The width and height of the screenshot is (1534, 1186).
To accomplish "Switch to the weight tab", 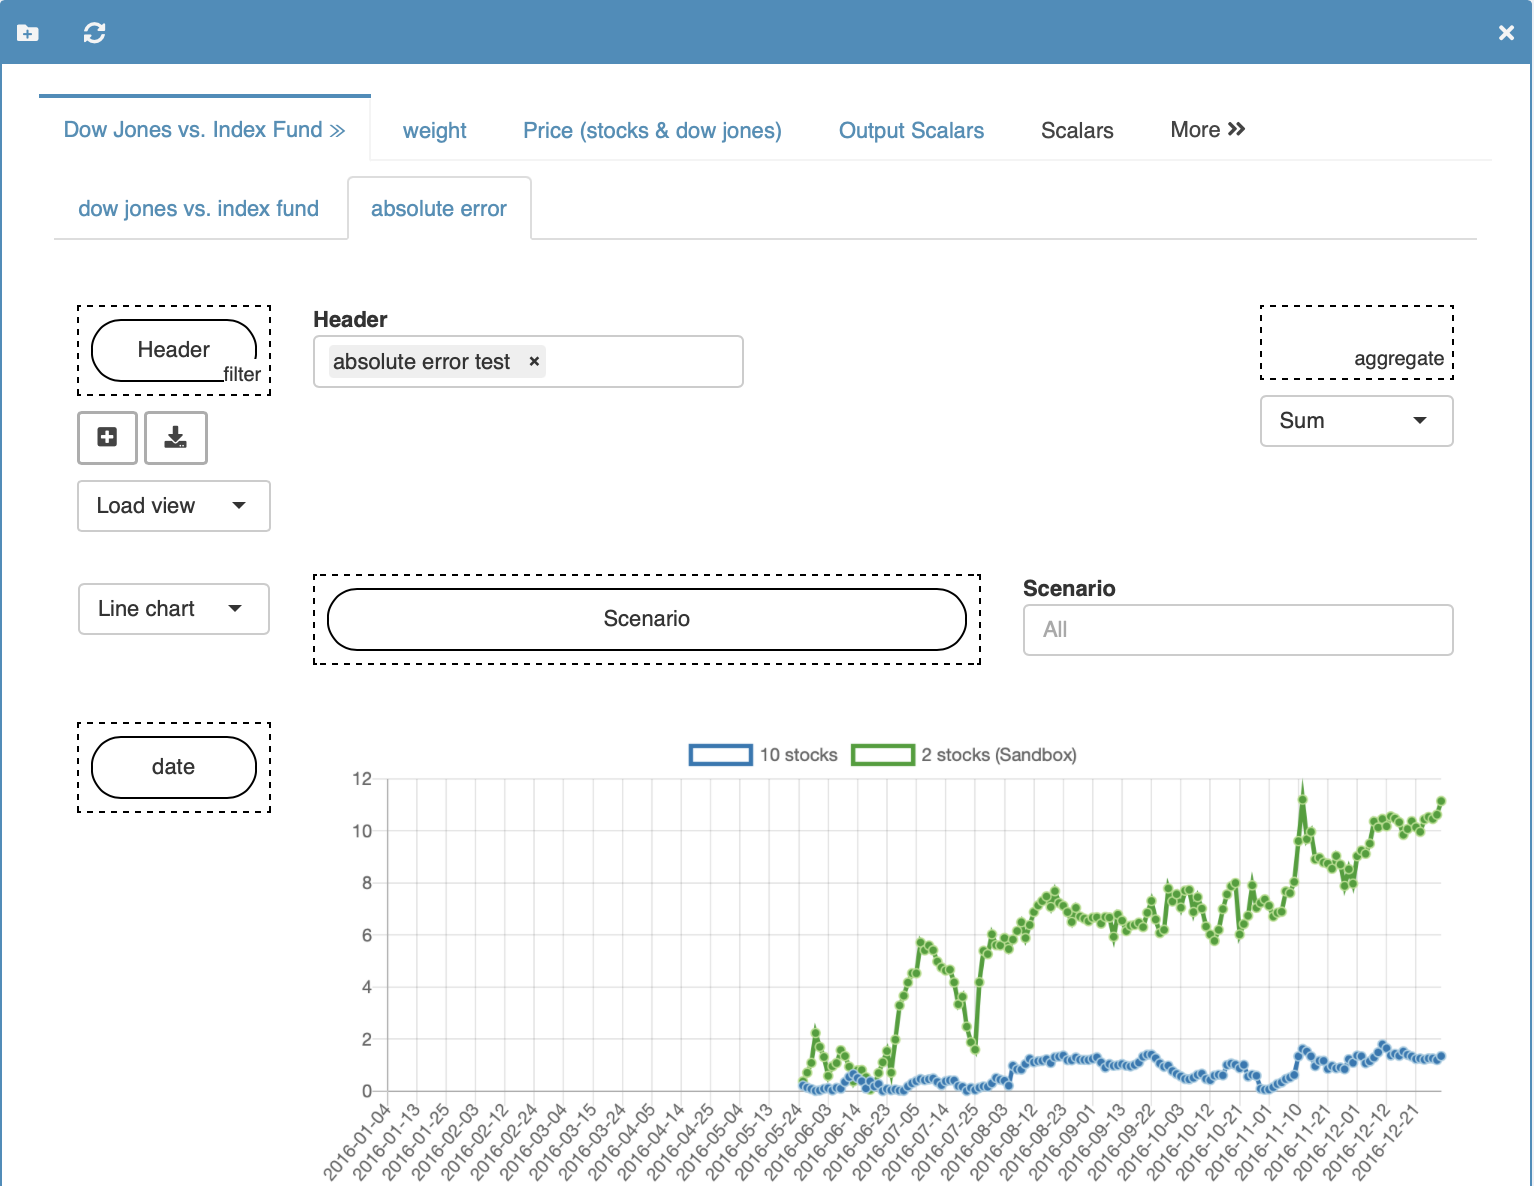I will tap(434, 130).
